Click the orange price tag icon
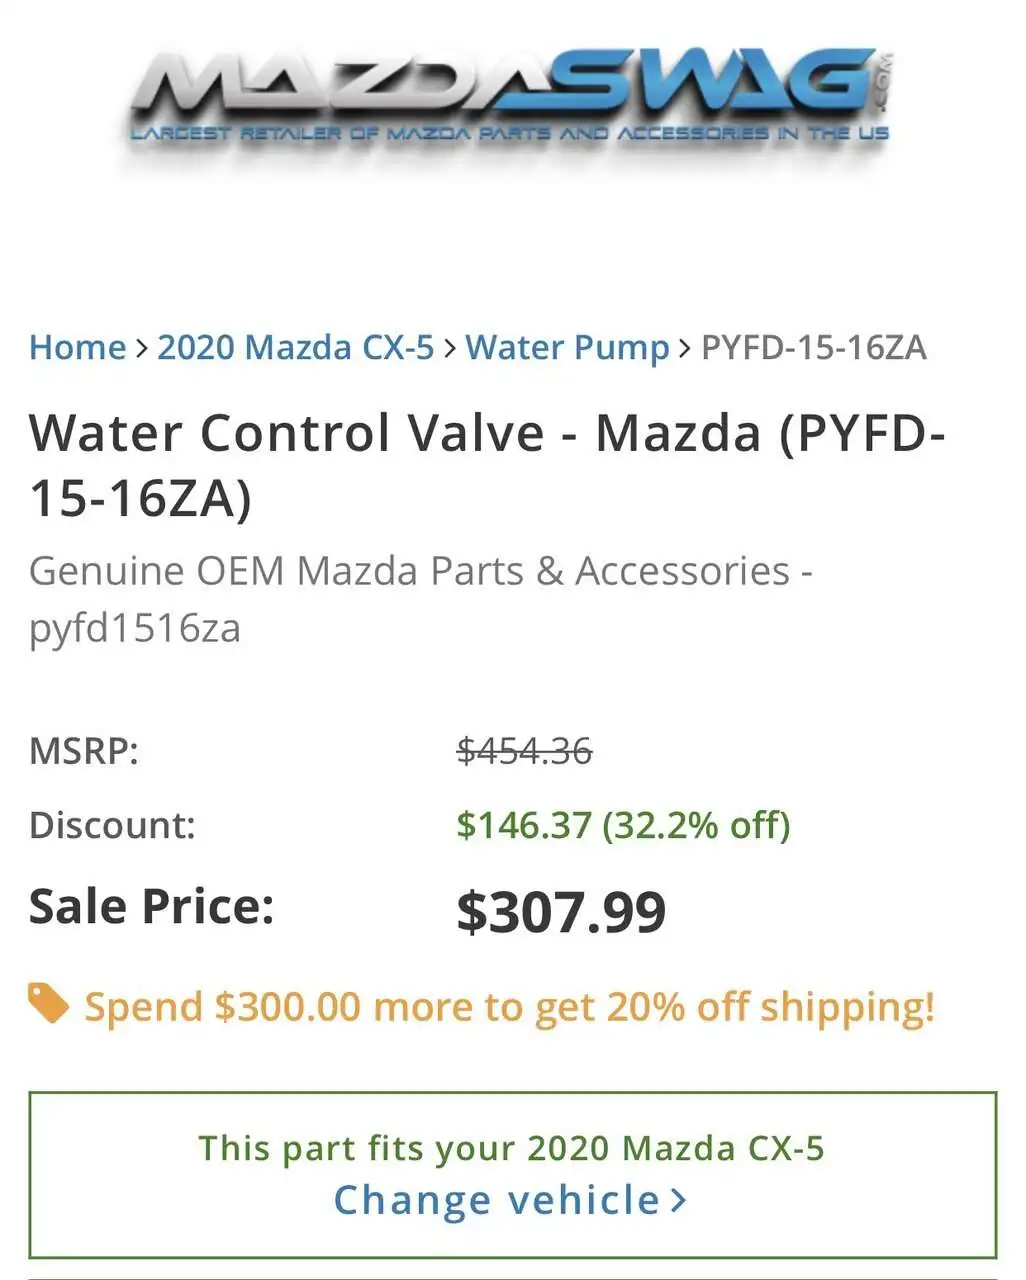This screenshot has height=1280, width=1026. [x=48, y=1003]
